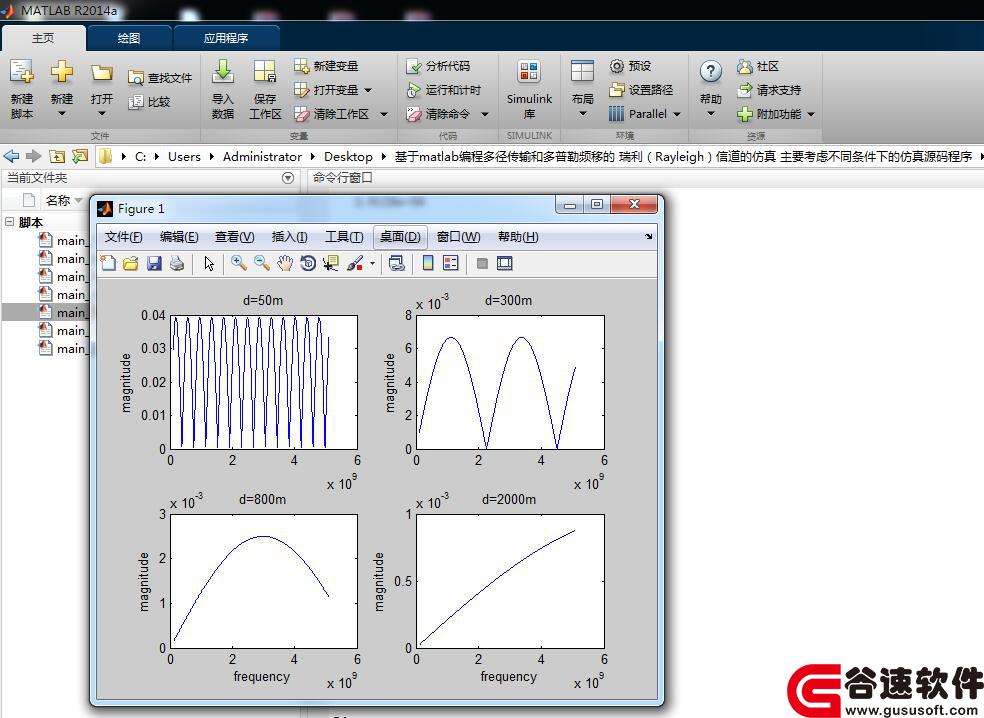Viewport: 984px width, 718px height.
Task: Click Desktop in the address path
Action: click(348, 156)
